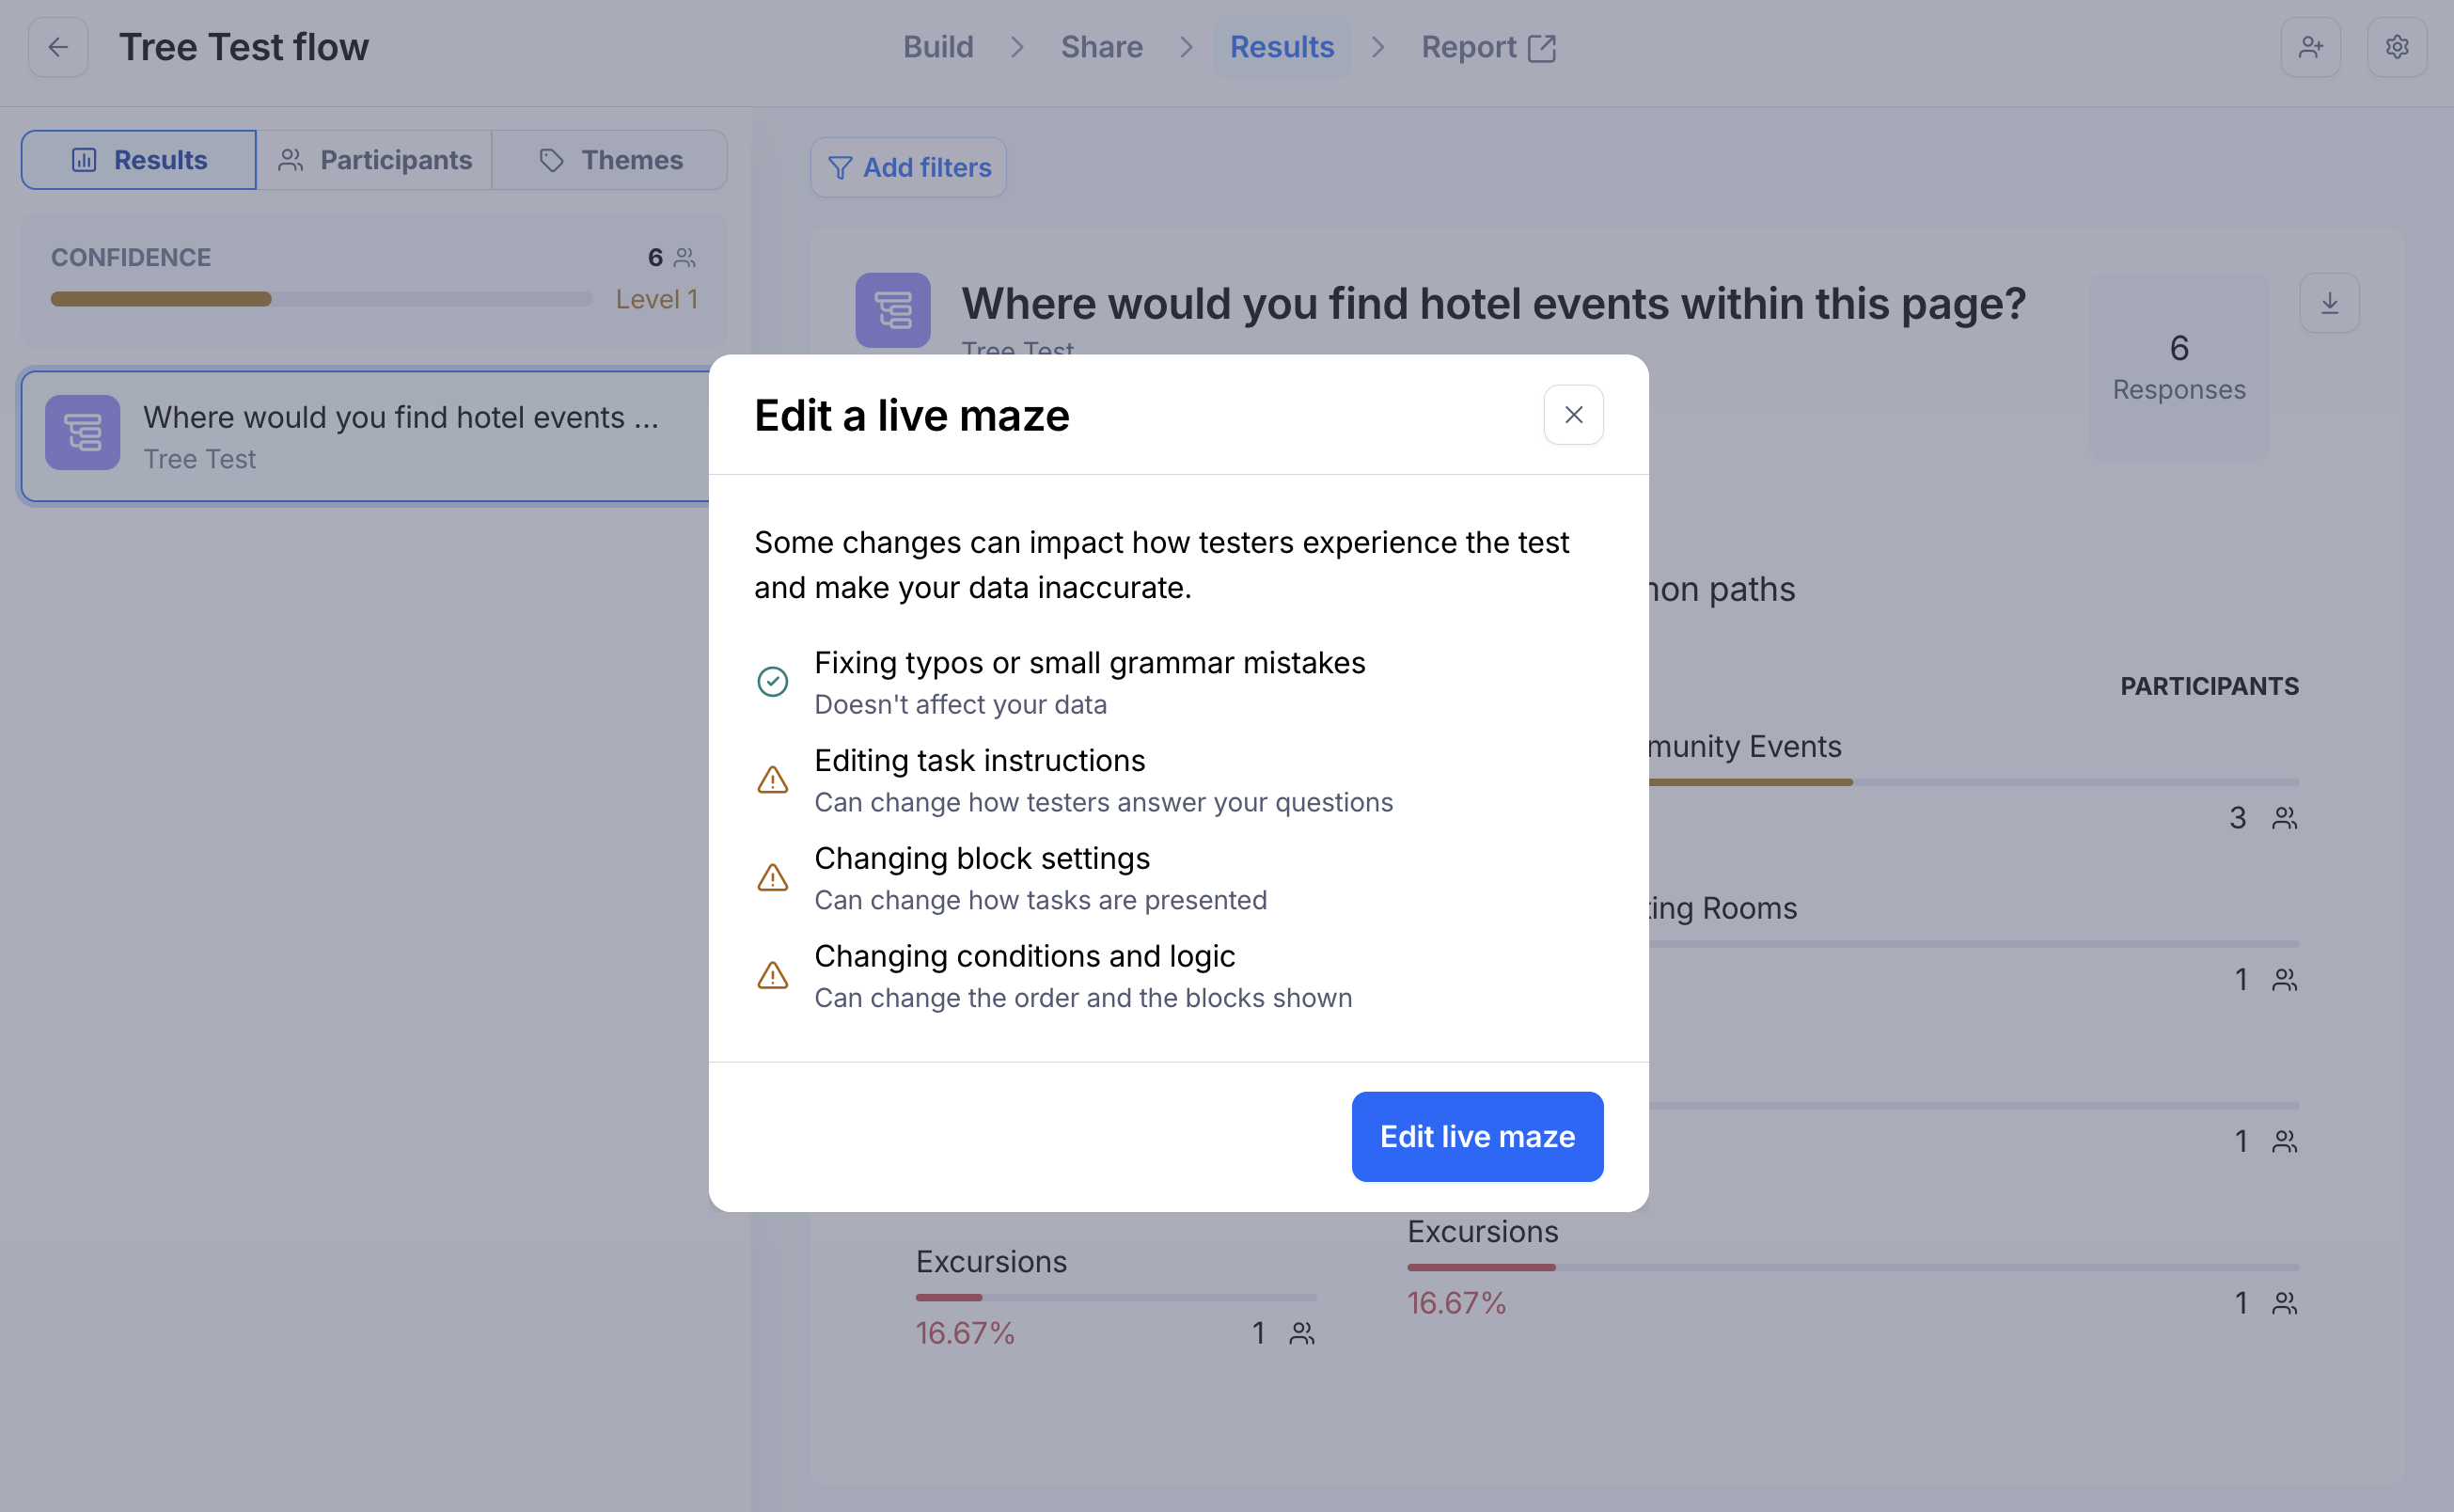Screen dimensions: 2454x1512
Task: Switch to the Themes tab
Action: tap(610, 160)
